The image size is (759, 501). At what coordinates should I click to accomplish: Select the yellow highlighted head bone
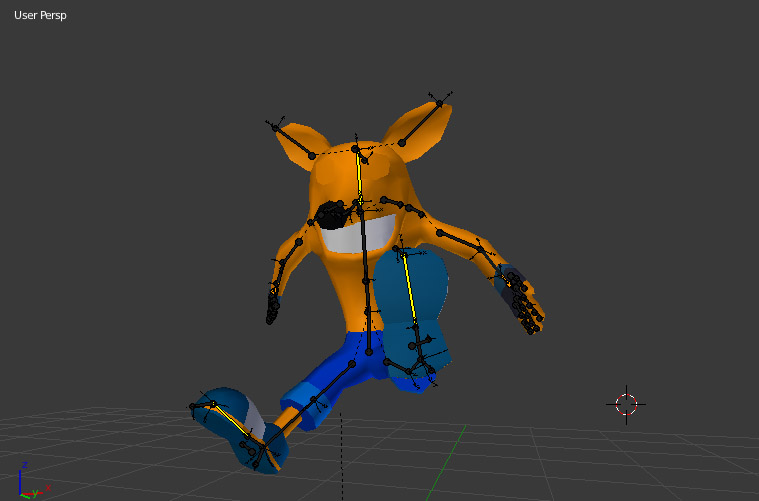pyautogui.click(x=359, y=175)
